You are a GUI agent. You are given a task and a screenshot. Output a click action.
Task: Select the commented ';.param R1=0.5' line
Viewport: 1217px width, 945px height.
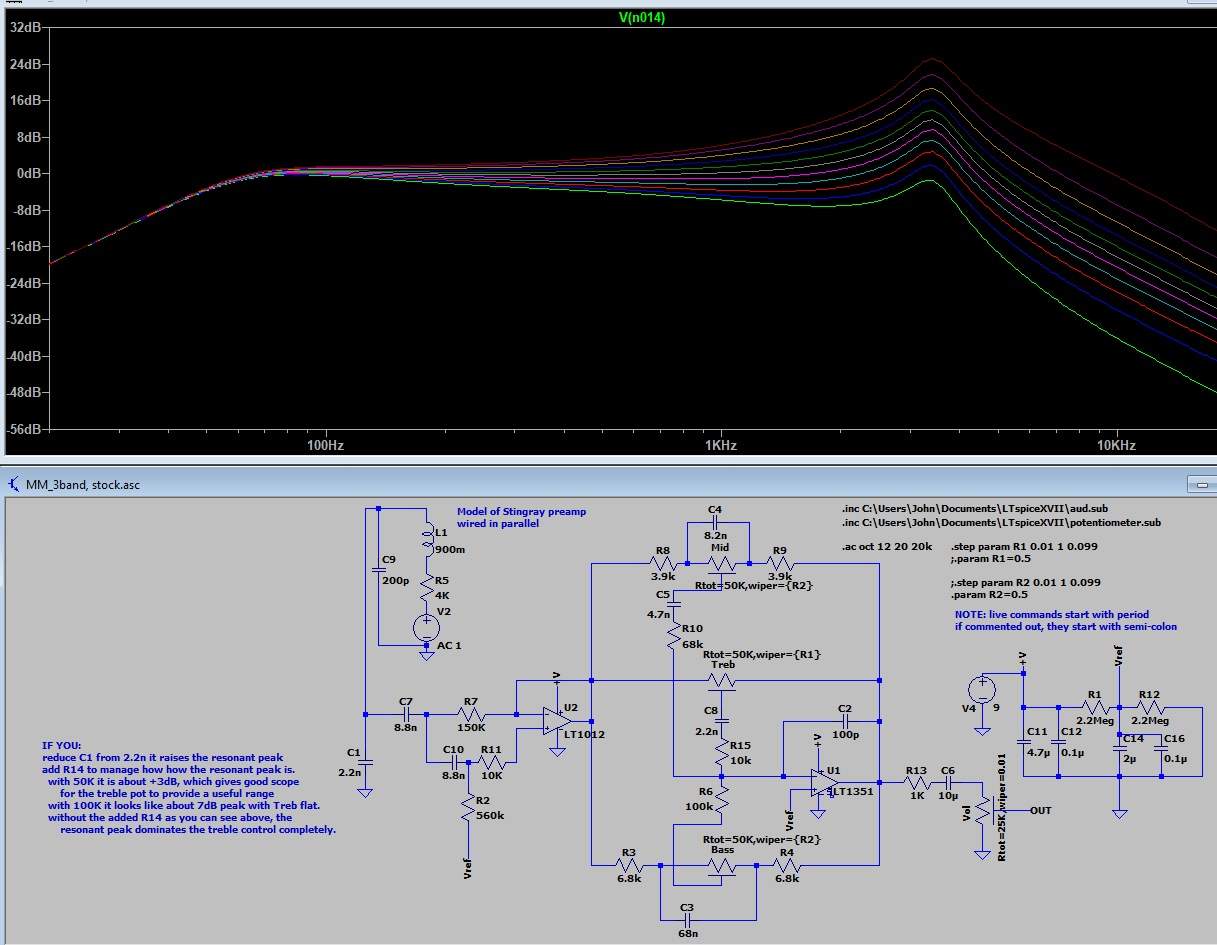click(x=990, y=561)
